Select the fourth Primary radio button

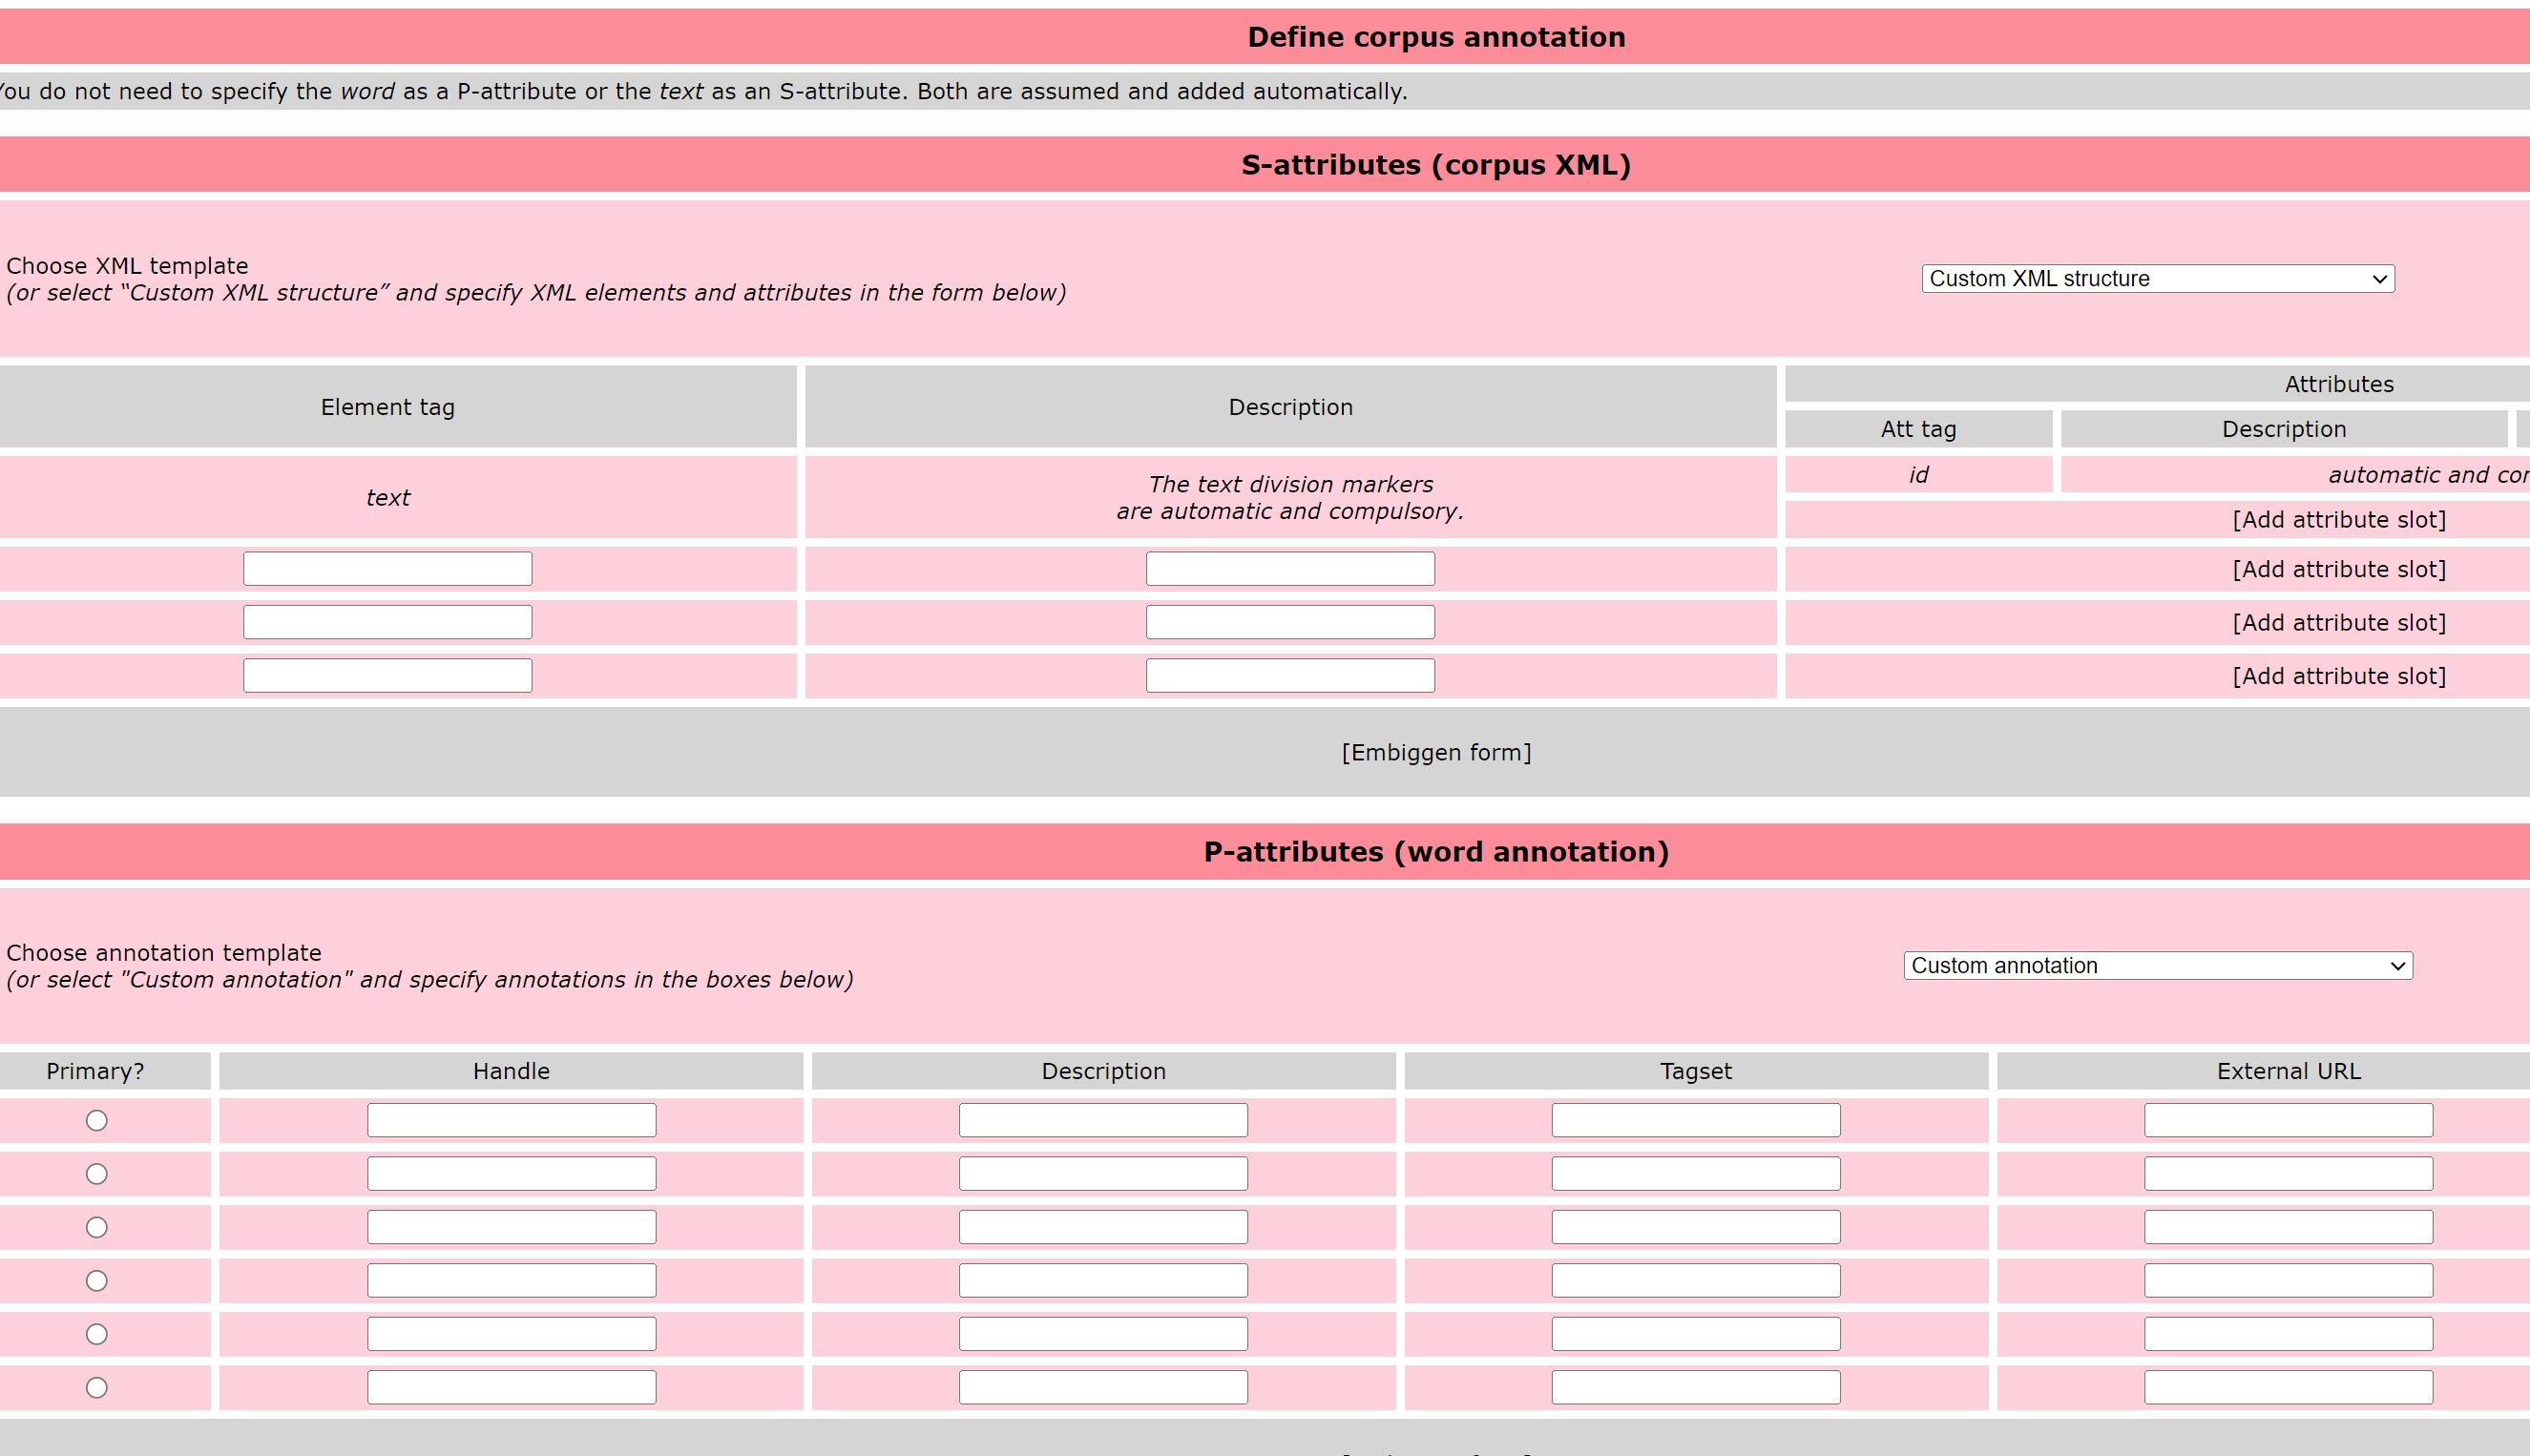point(97,1281)
